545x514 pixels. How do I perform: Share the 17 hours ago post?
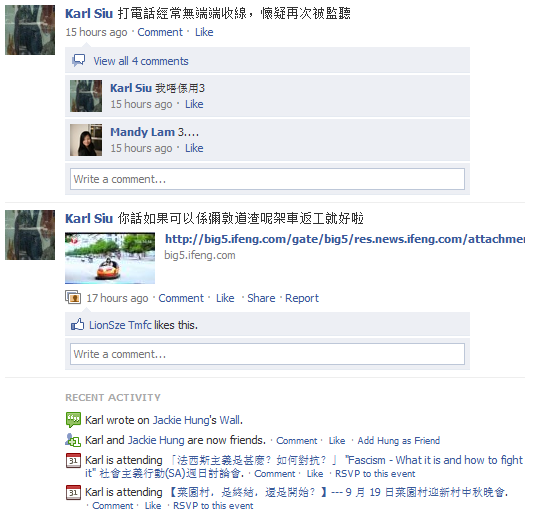tap(261, 298)
